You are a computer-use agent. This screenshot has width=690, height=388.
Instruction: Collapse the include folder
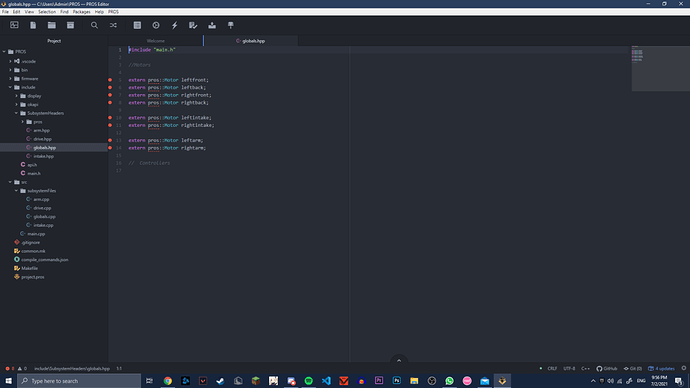11,87
